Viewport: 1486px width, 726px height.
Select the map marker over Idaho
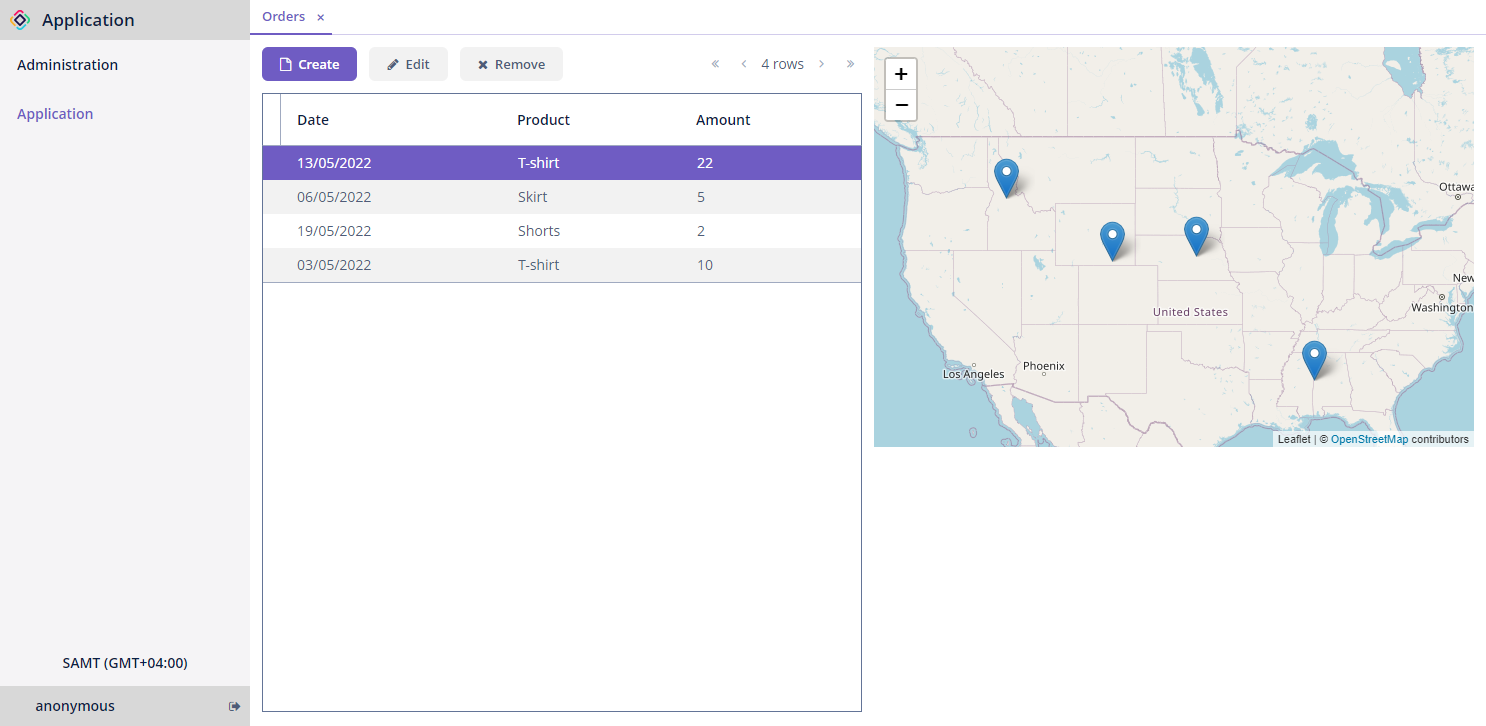coord(1006,177)
